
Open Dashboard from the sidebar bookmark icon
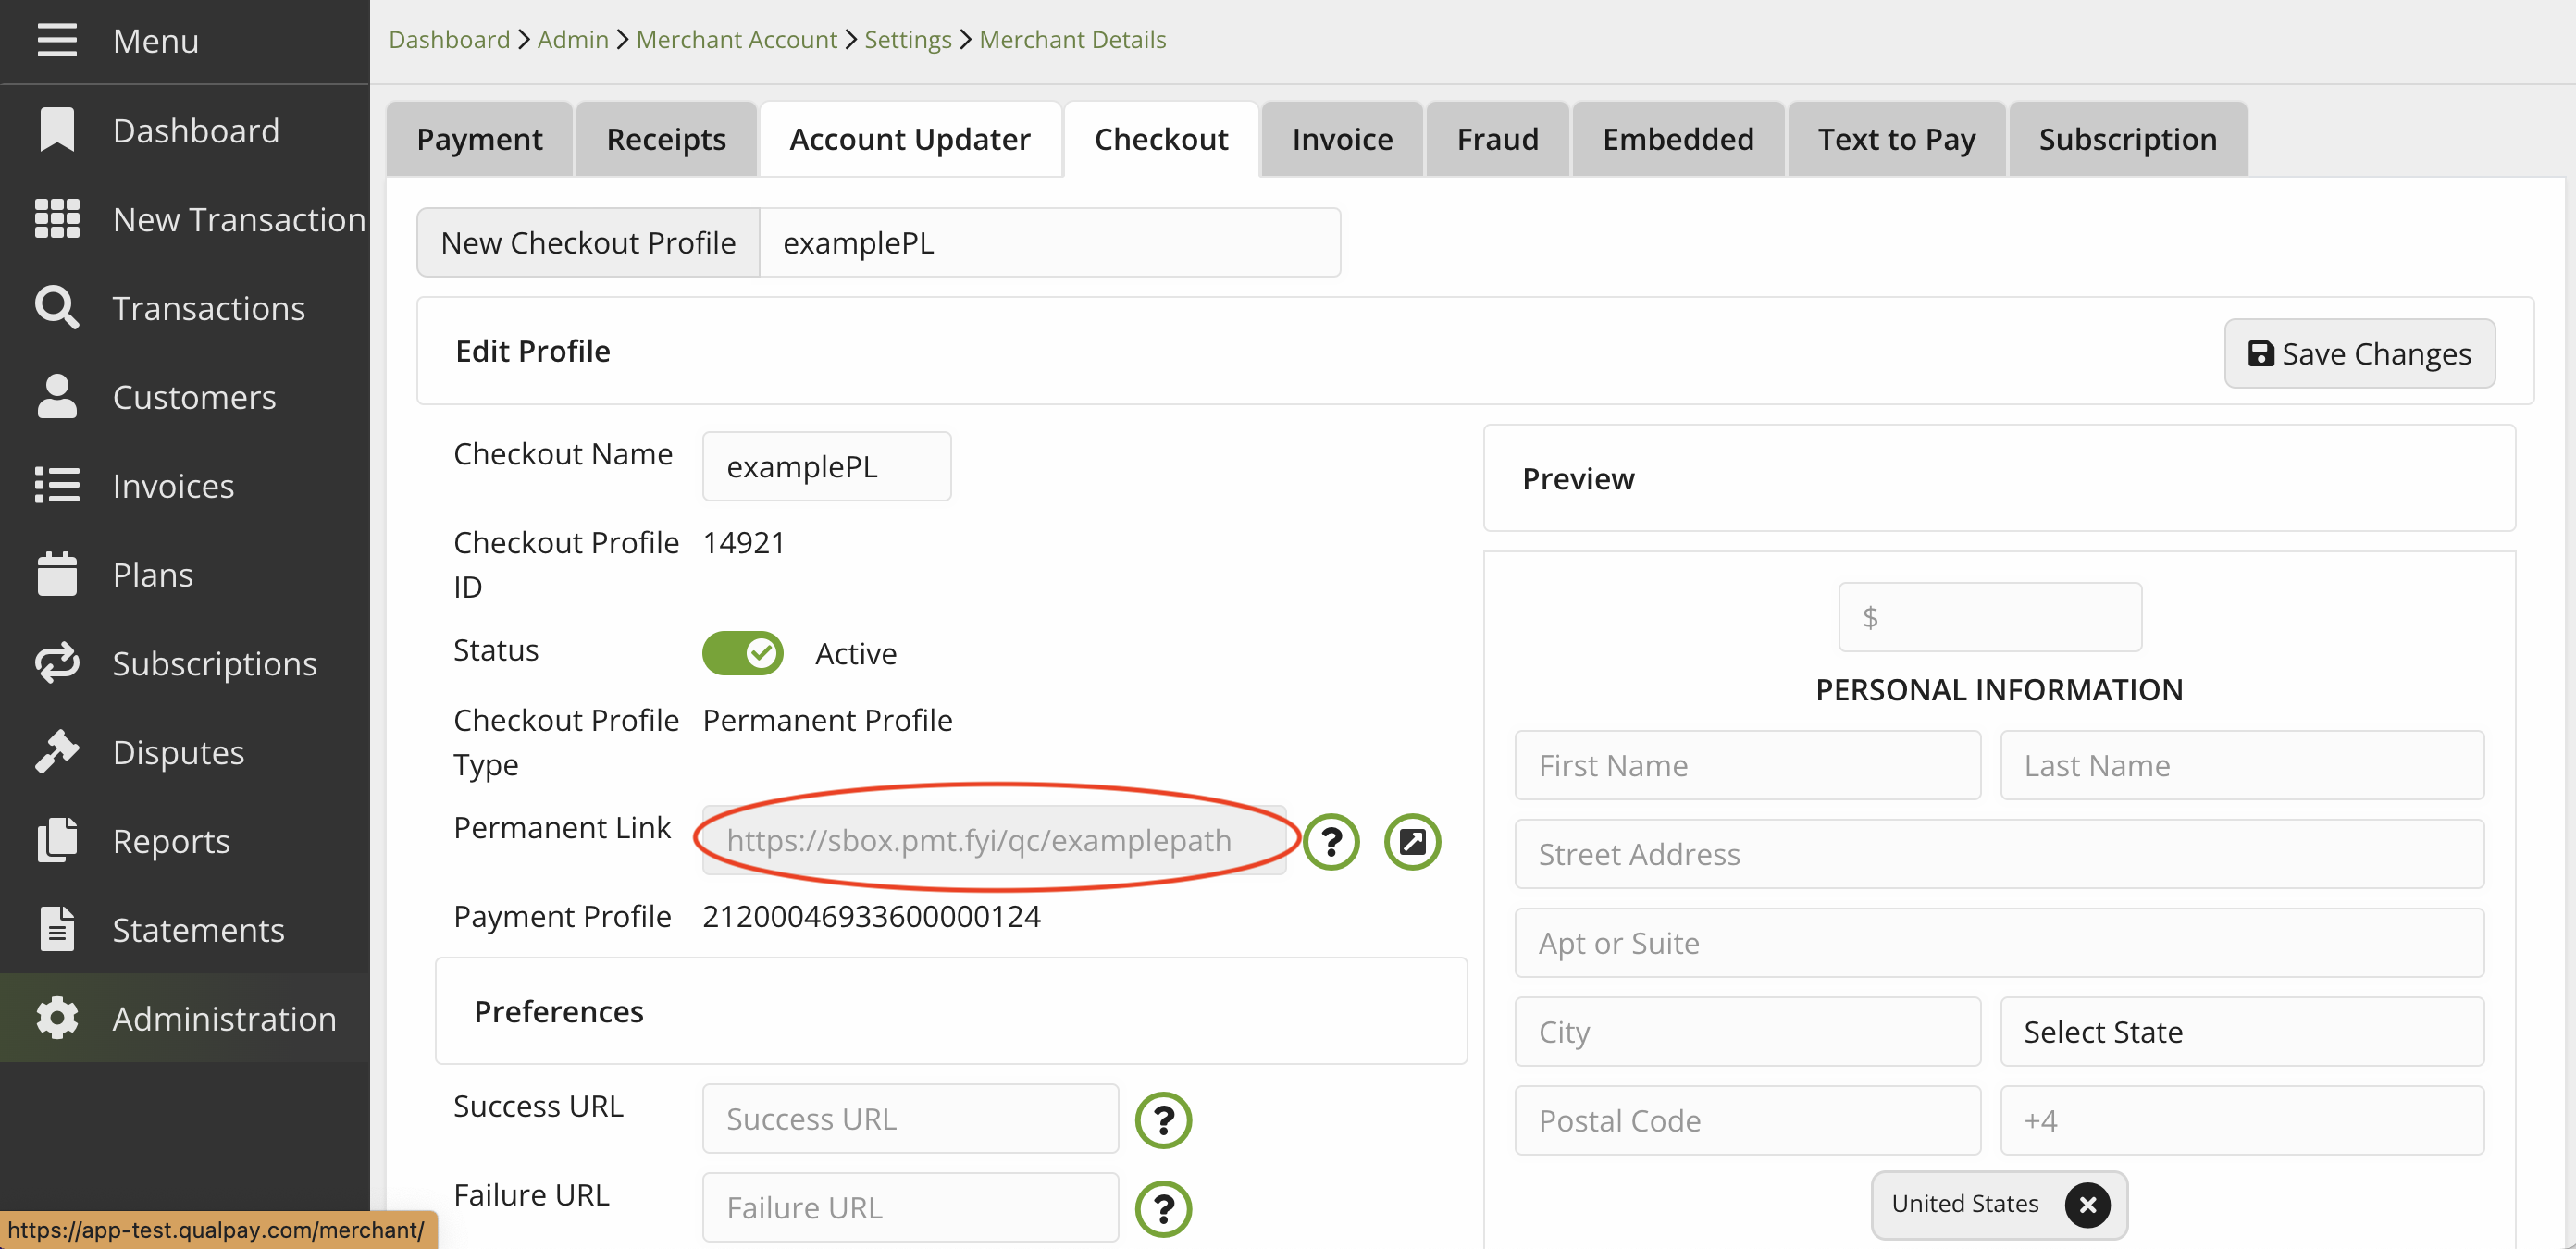point(57,130)
